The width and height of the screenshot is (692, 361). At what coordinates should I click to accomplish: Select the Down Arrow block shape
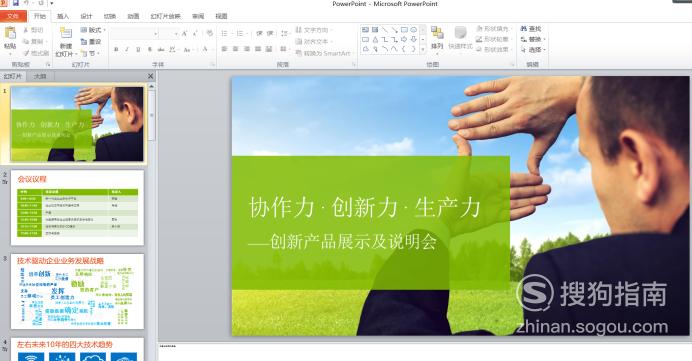[x=414, y=40]
